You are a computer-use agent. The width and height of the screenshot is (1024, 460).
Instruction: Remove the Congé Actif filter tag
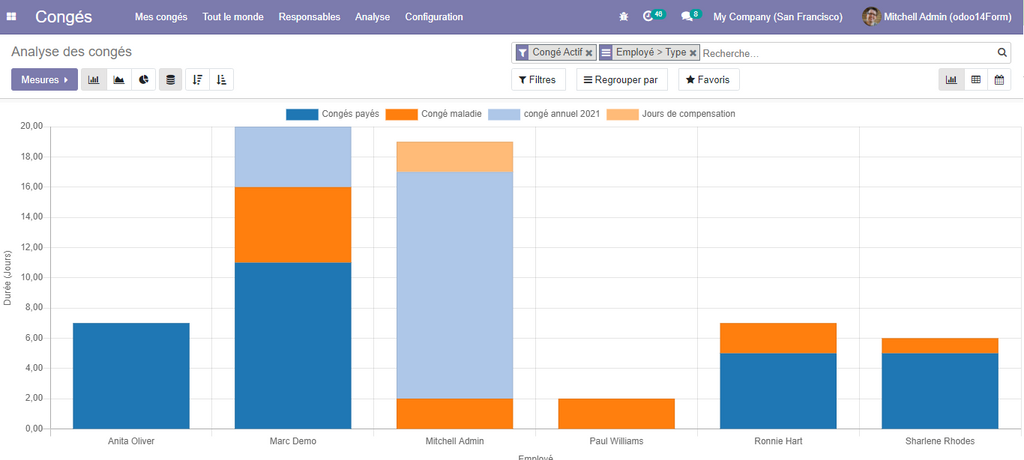(589, 53)
